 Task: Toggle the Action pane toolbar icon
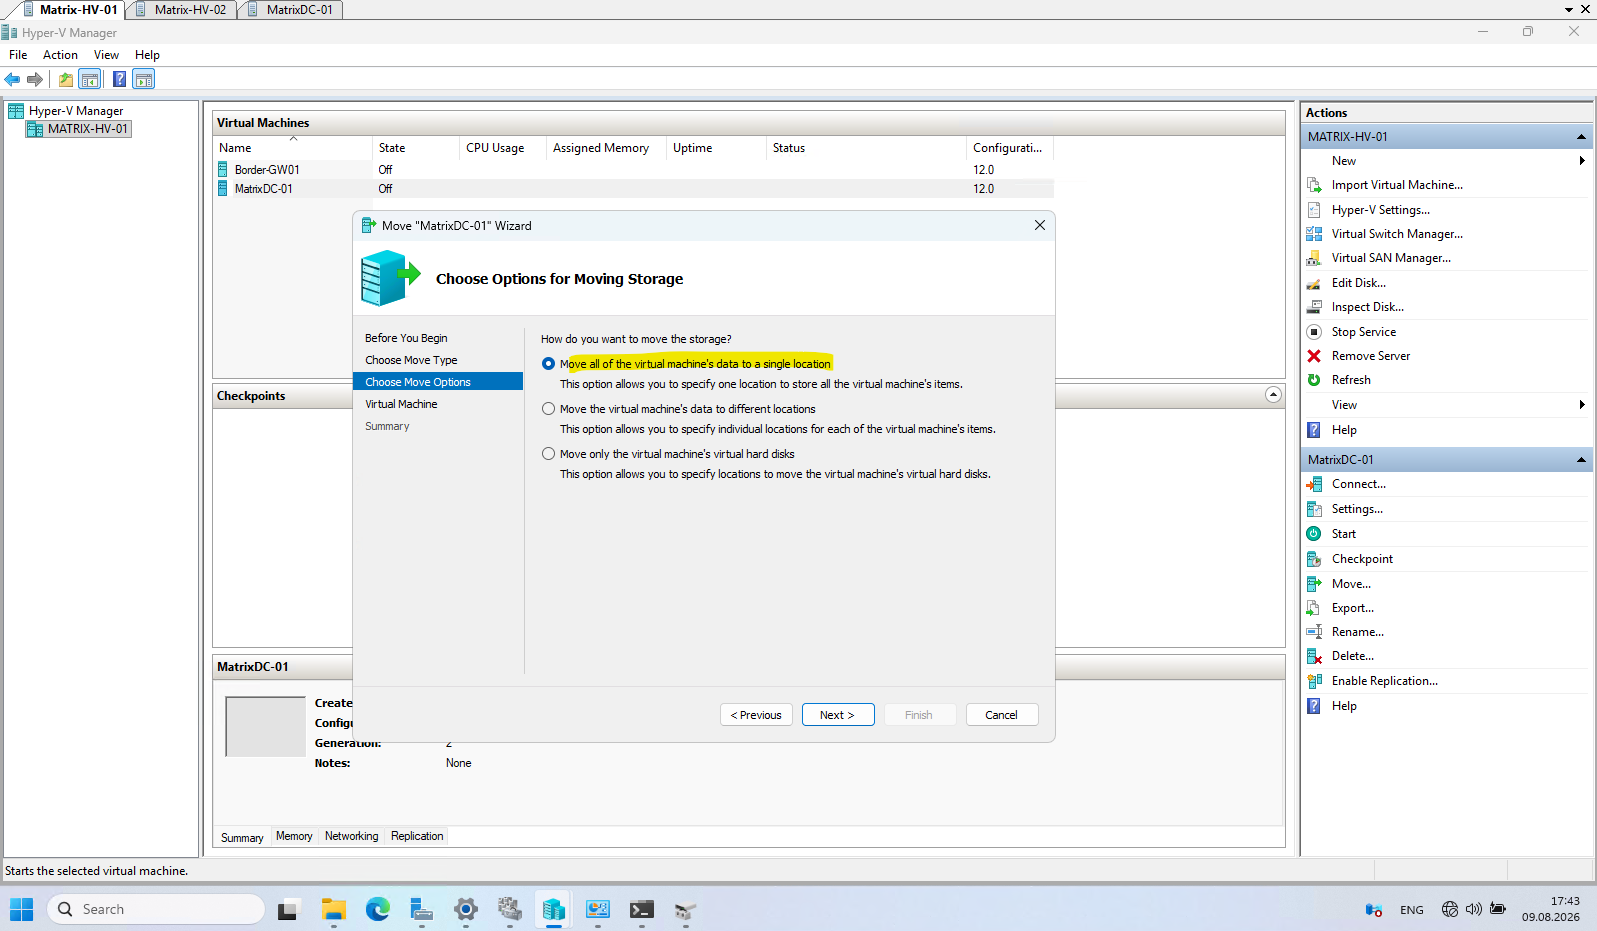point(144,79)
